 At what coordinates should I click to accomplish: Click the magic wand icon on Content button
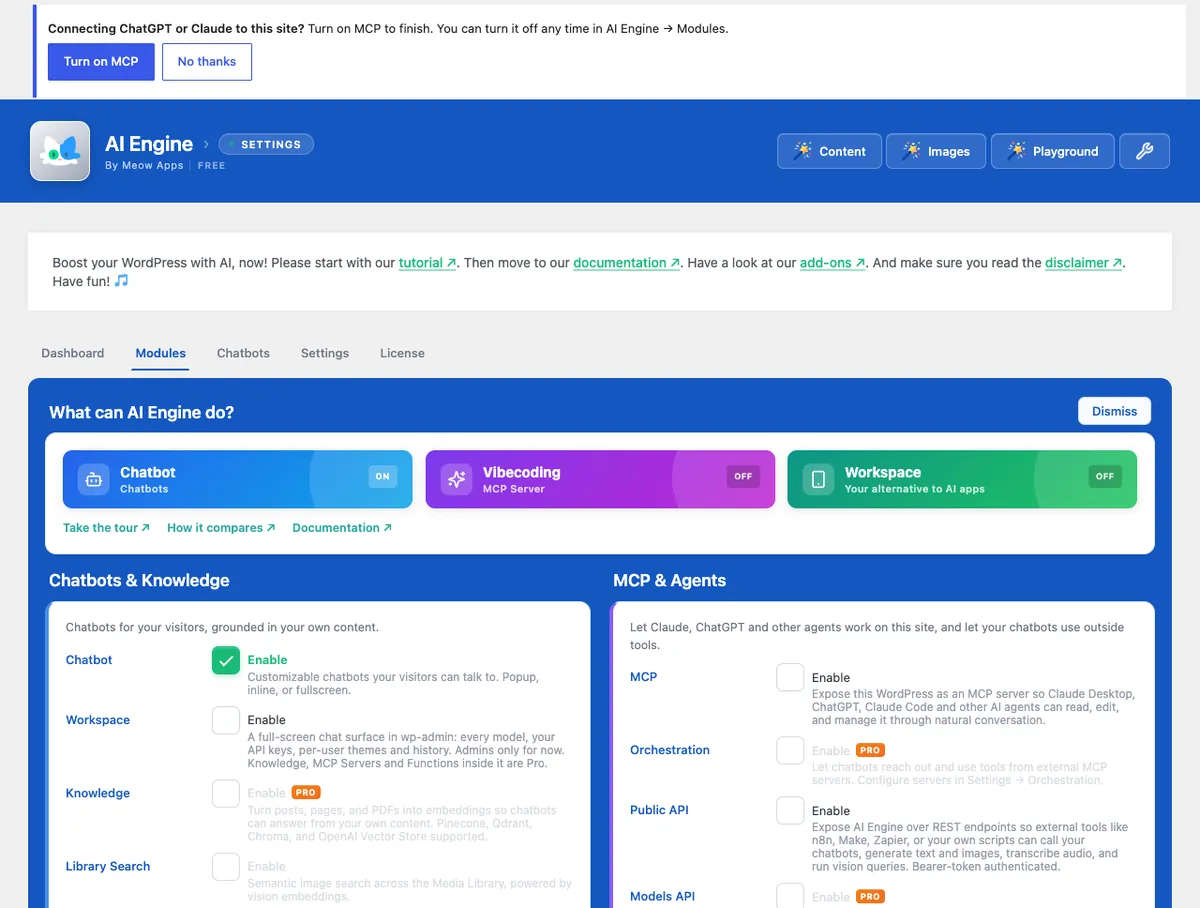tap(802, 151)
